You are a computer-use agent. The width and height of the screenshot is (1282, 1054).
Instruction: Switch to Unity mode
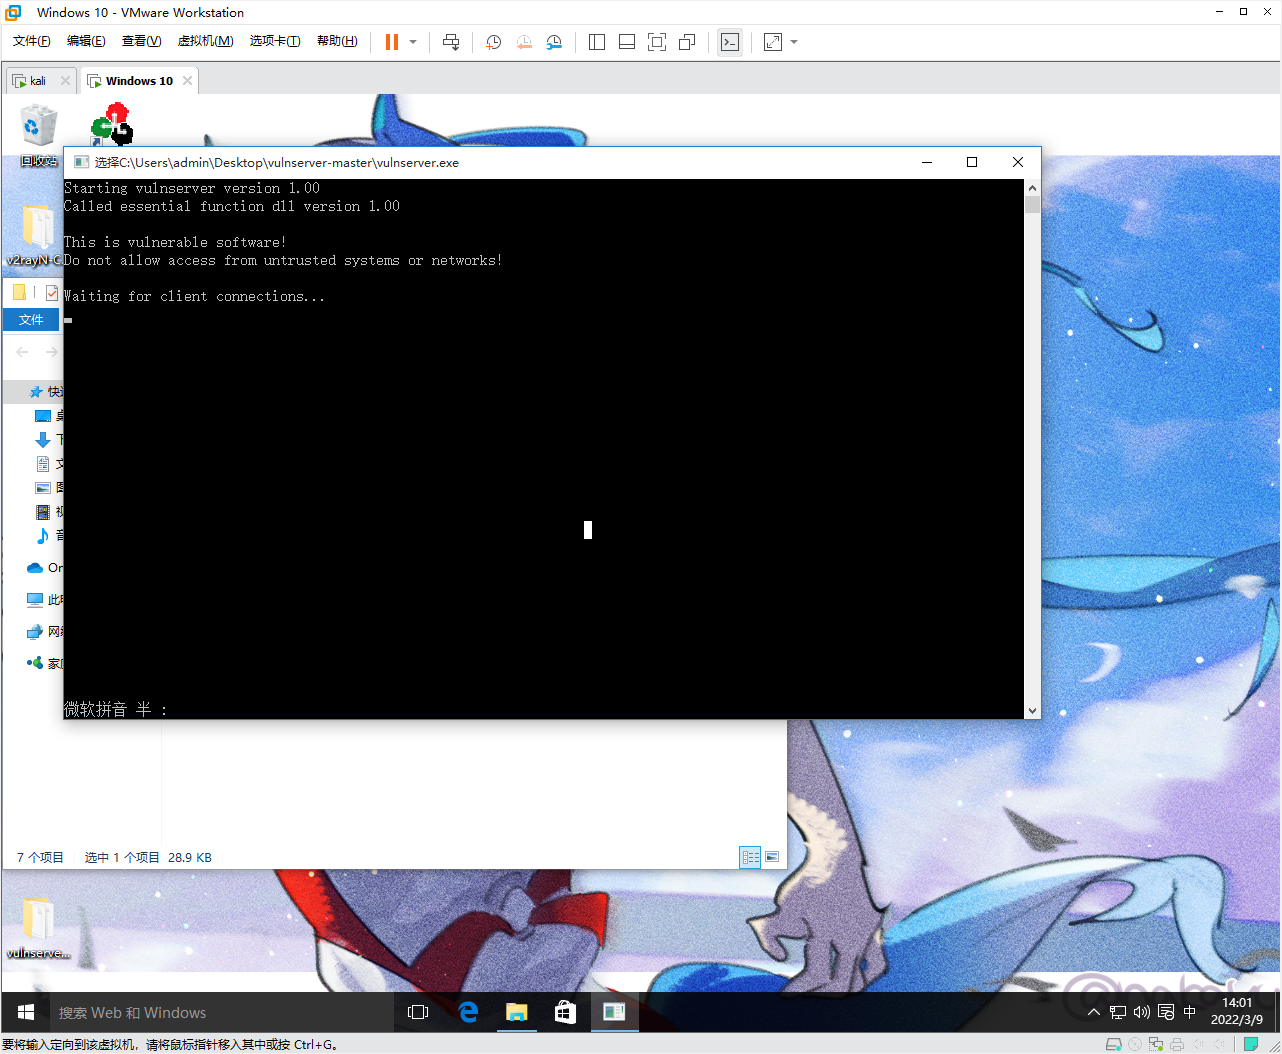click(x=687, y=42)
